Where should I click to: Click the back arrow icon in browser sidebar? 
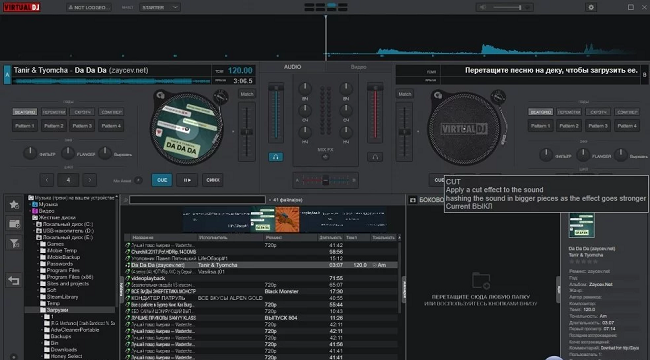point(14,280)
